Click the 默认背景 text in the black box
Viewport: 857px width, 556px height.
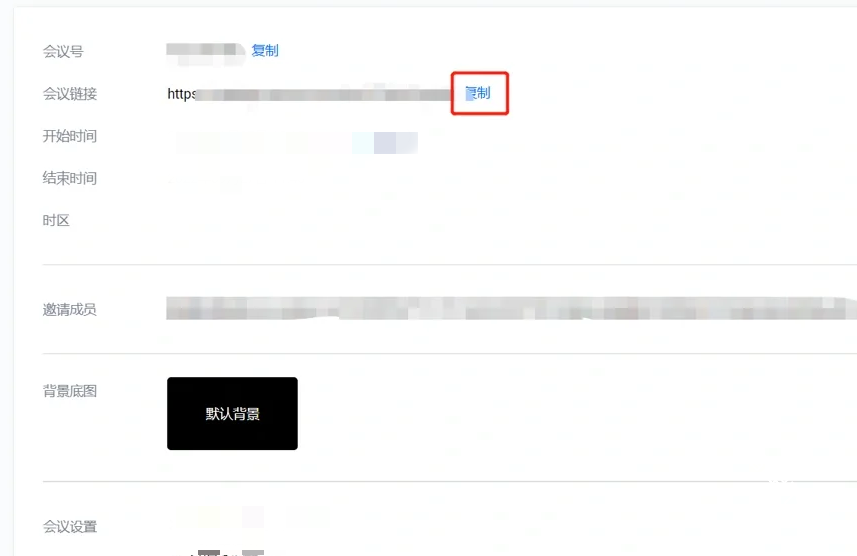point(232,414)
